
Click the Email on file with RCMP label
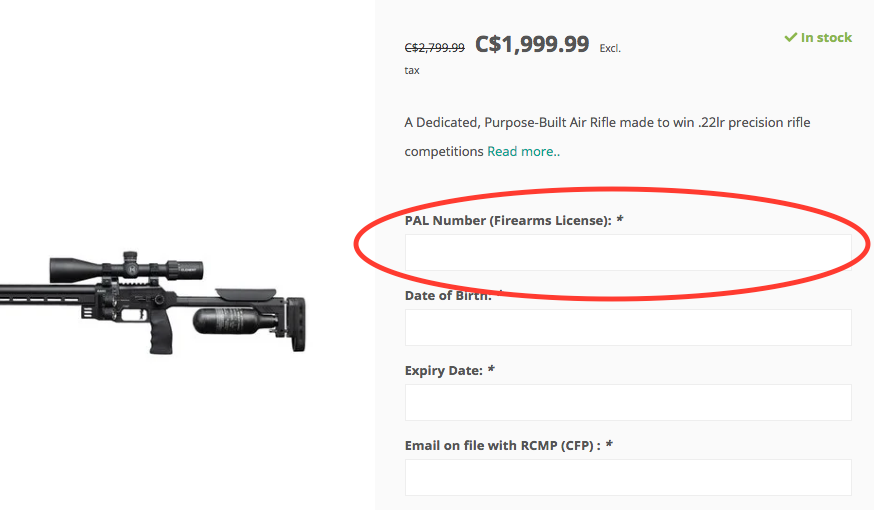click(x=503, y=446)
